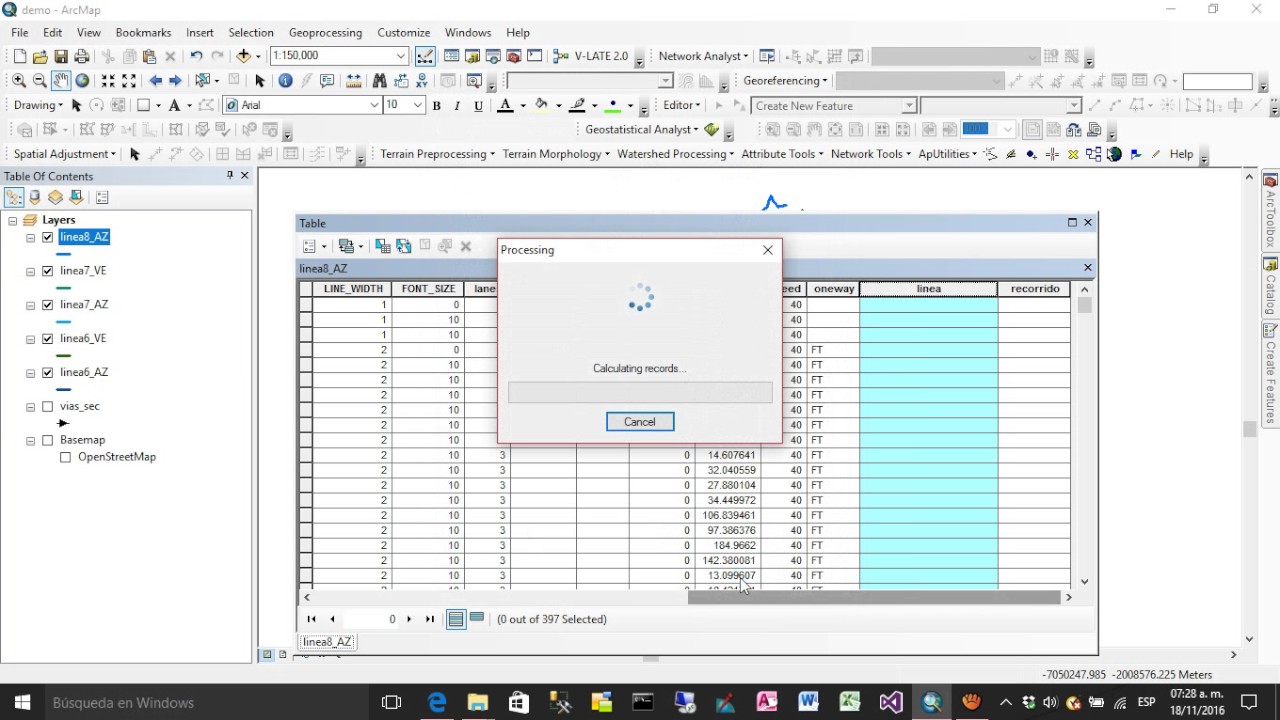This screenshot has width=1280, height=720.
Task: Click the Print icon in standard toolbar
Action: [x=81, y=57]
